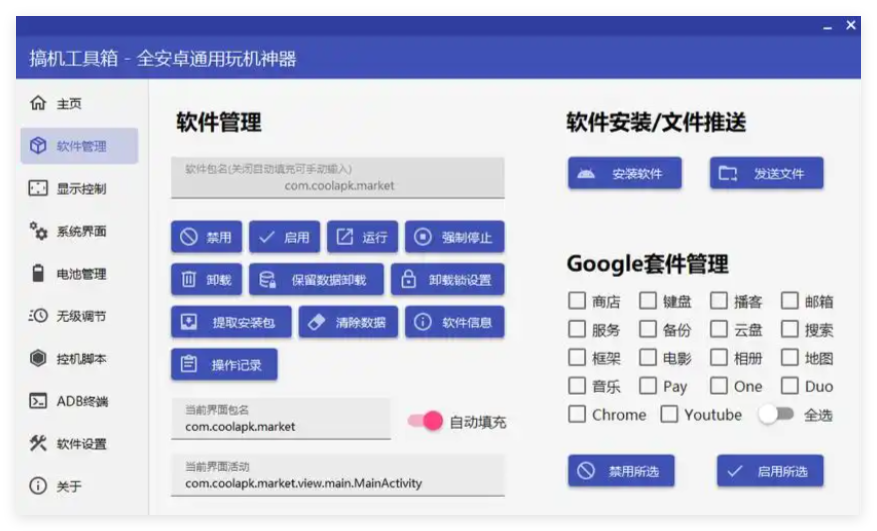The height and width of the screenshot is (531, 877).
Task: Tick the 播客 checkbox
Action: (719, 301)
